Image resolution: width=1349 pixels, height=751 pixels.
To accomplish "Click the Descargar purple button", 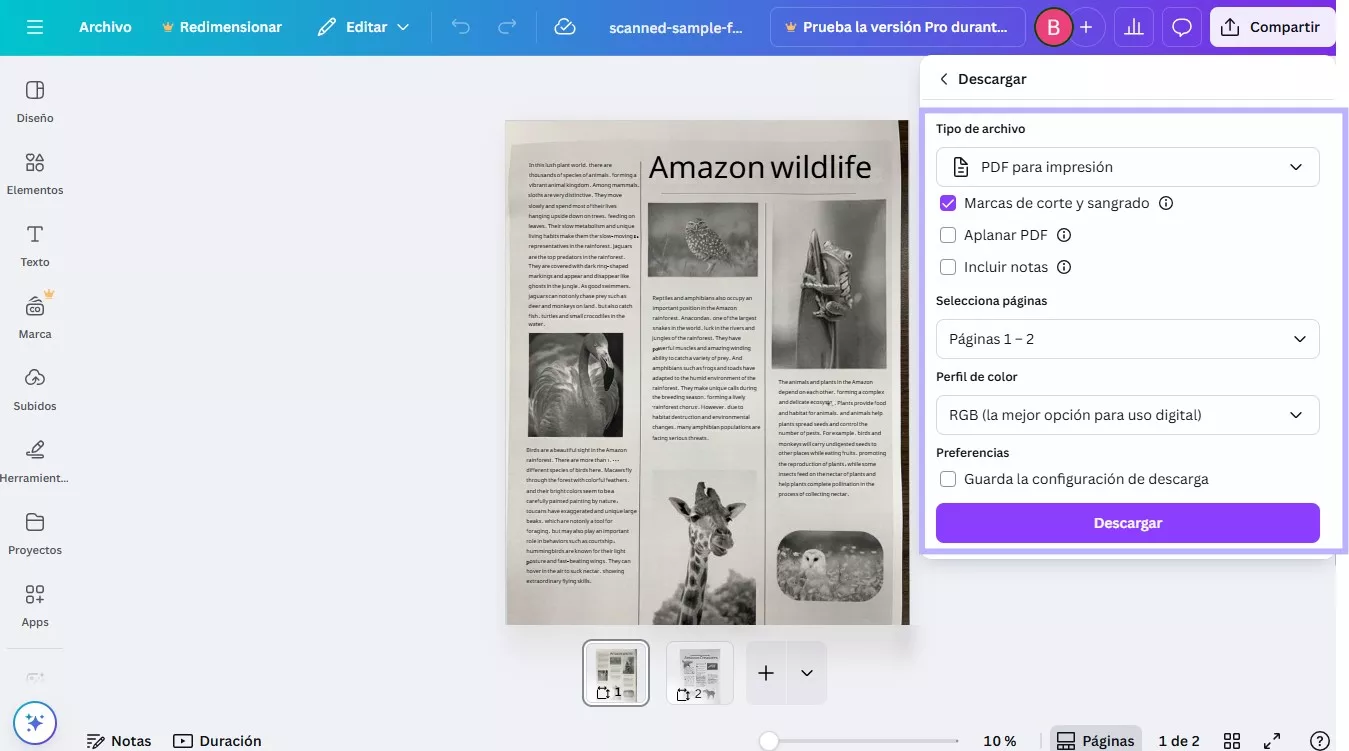I will coord(1128,523).
